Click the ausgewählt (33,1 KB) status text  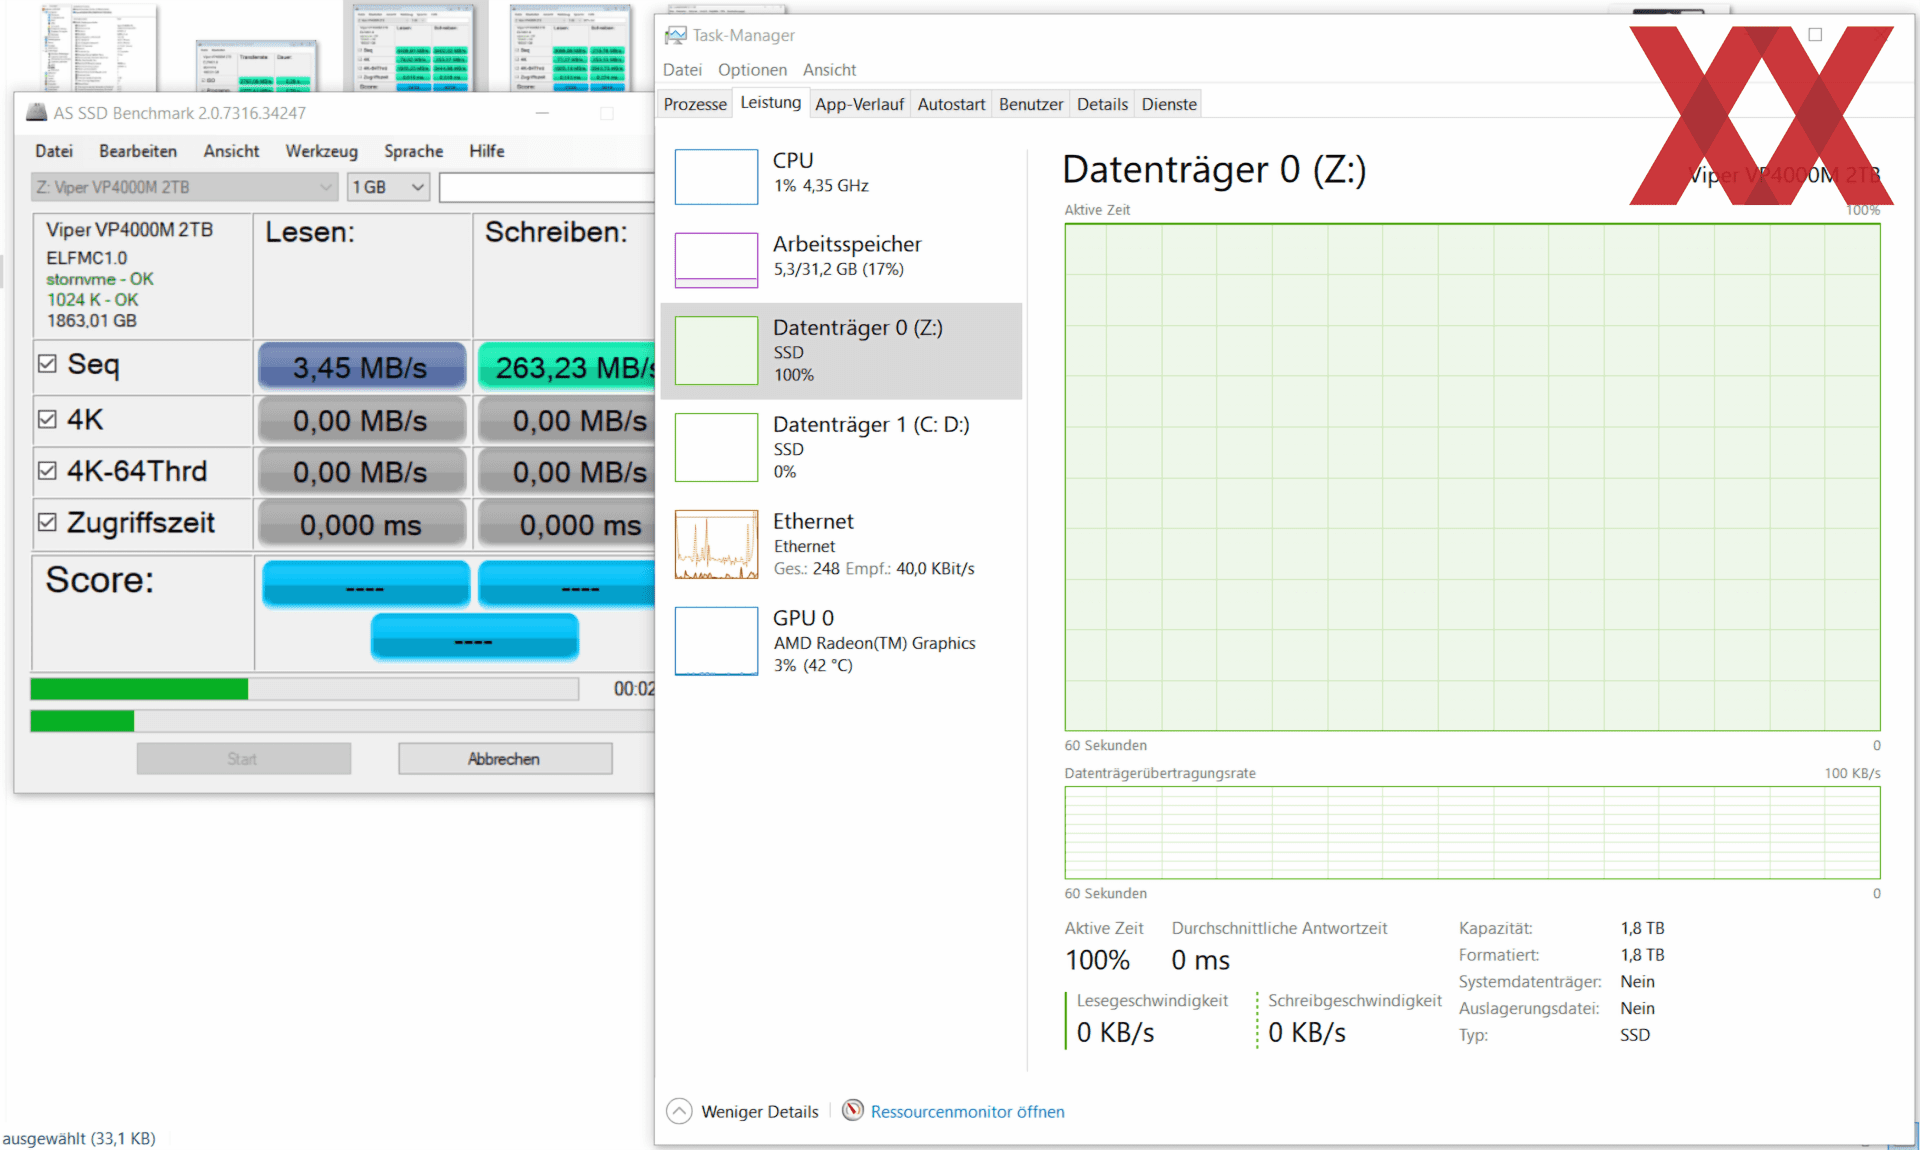pos(79,1138)
